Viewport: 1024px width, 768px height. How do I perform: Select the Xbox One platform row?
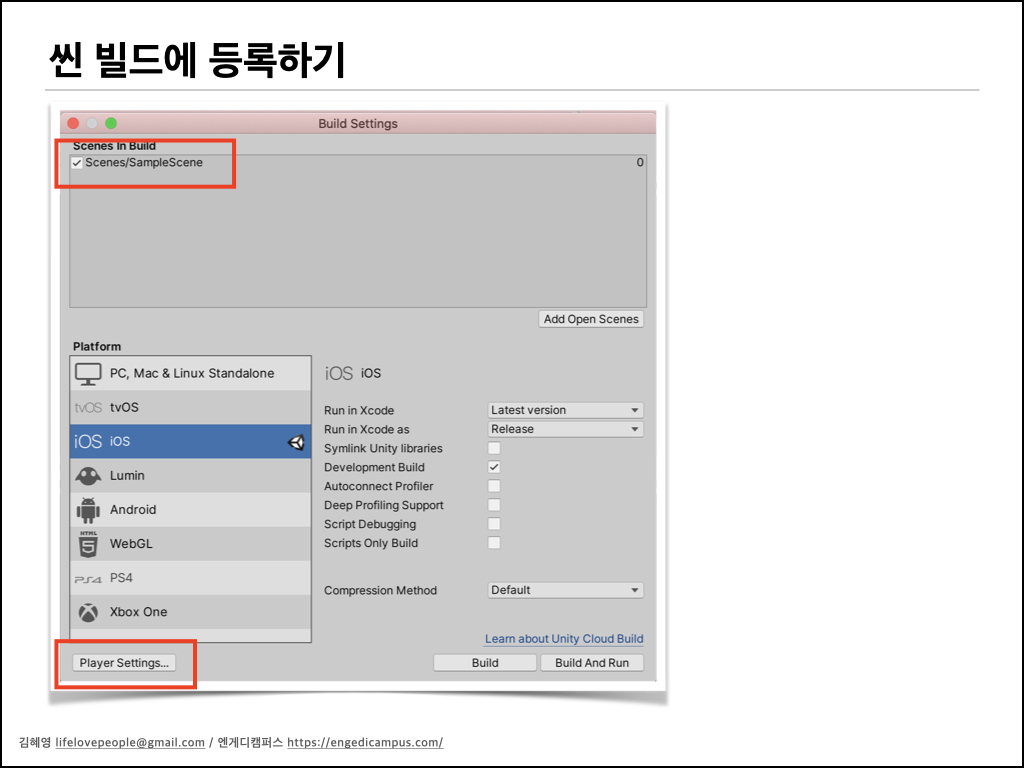tap(191, 612)
